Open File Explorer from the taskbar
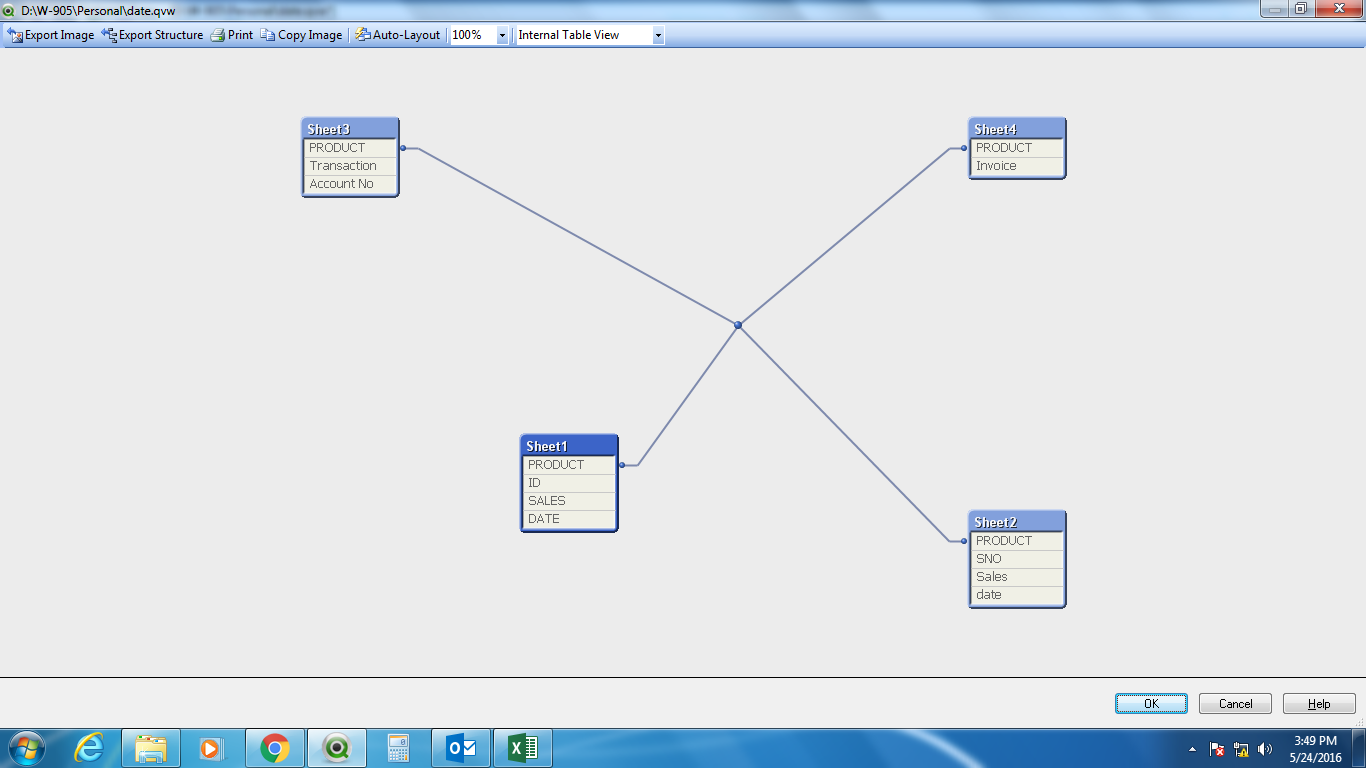The image size is (1366, 768). pos(151,748)
